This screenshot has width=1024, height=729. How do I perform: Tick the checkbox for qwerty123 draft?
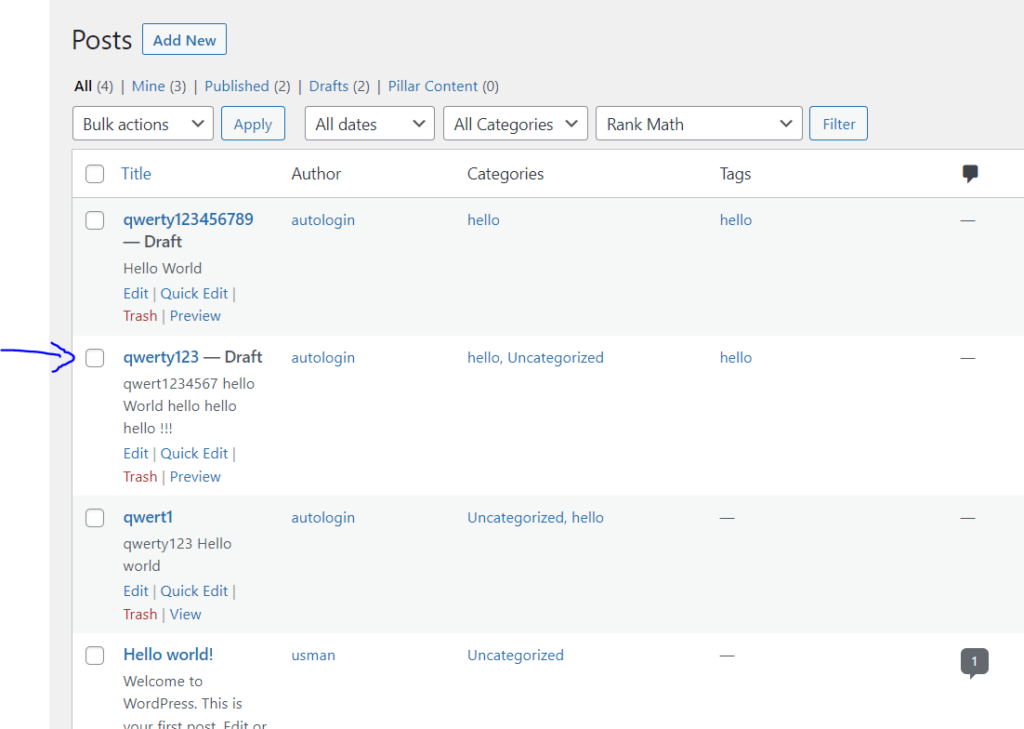pos(95,358)
